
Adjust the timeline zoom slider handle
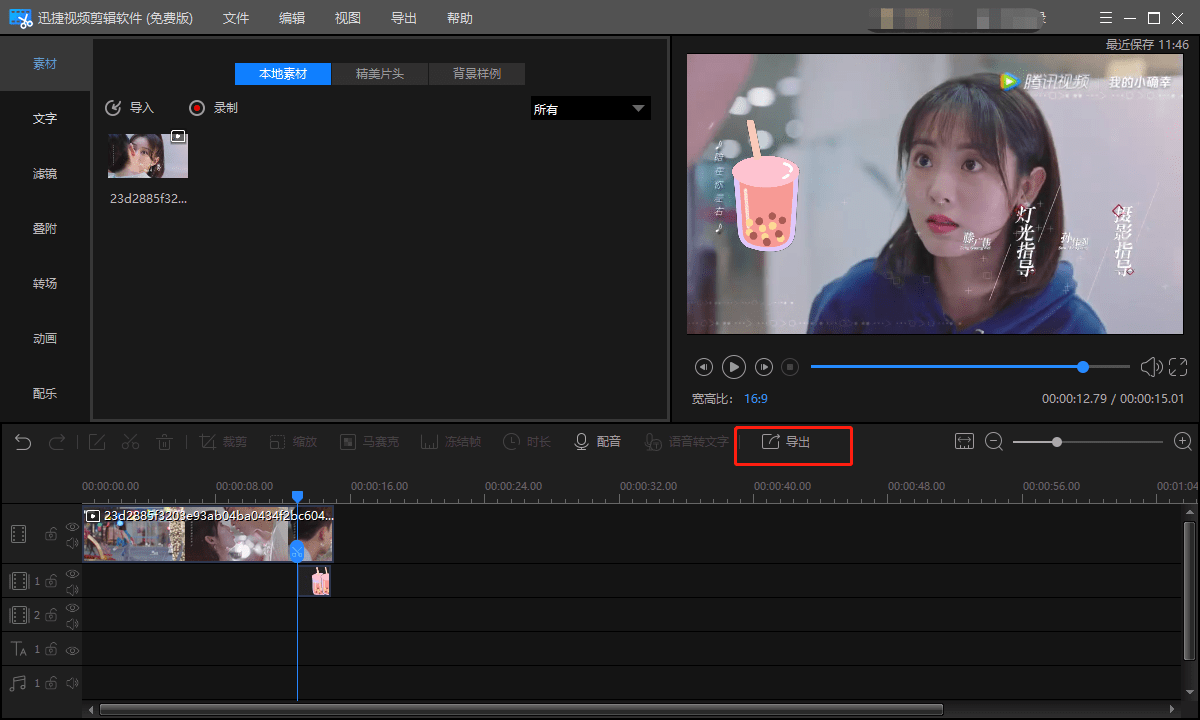[x=1057, y=442]
